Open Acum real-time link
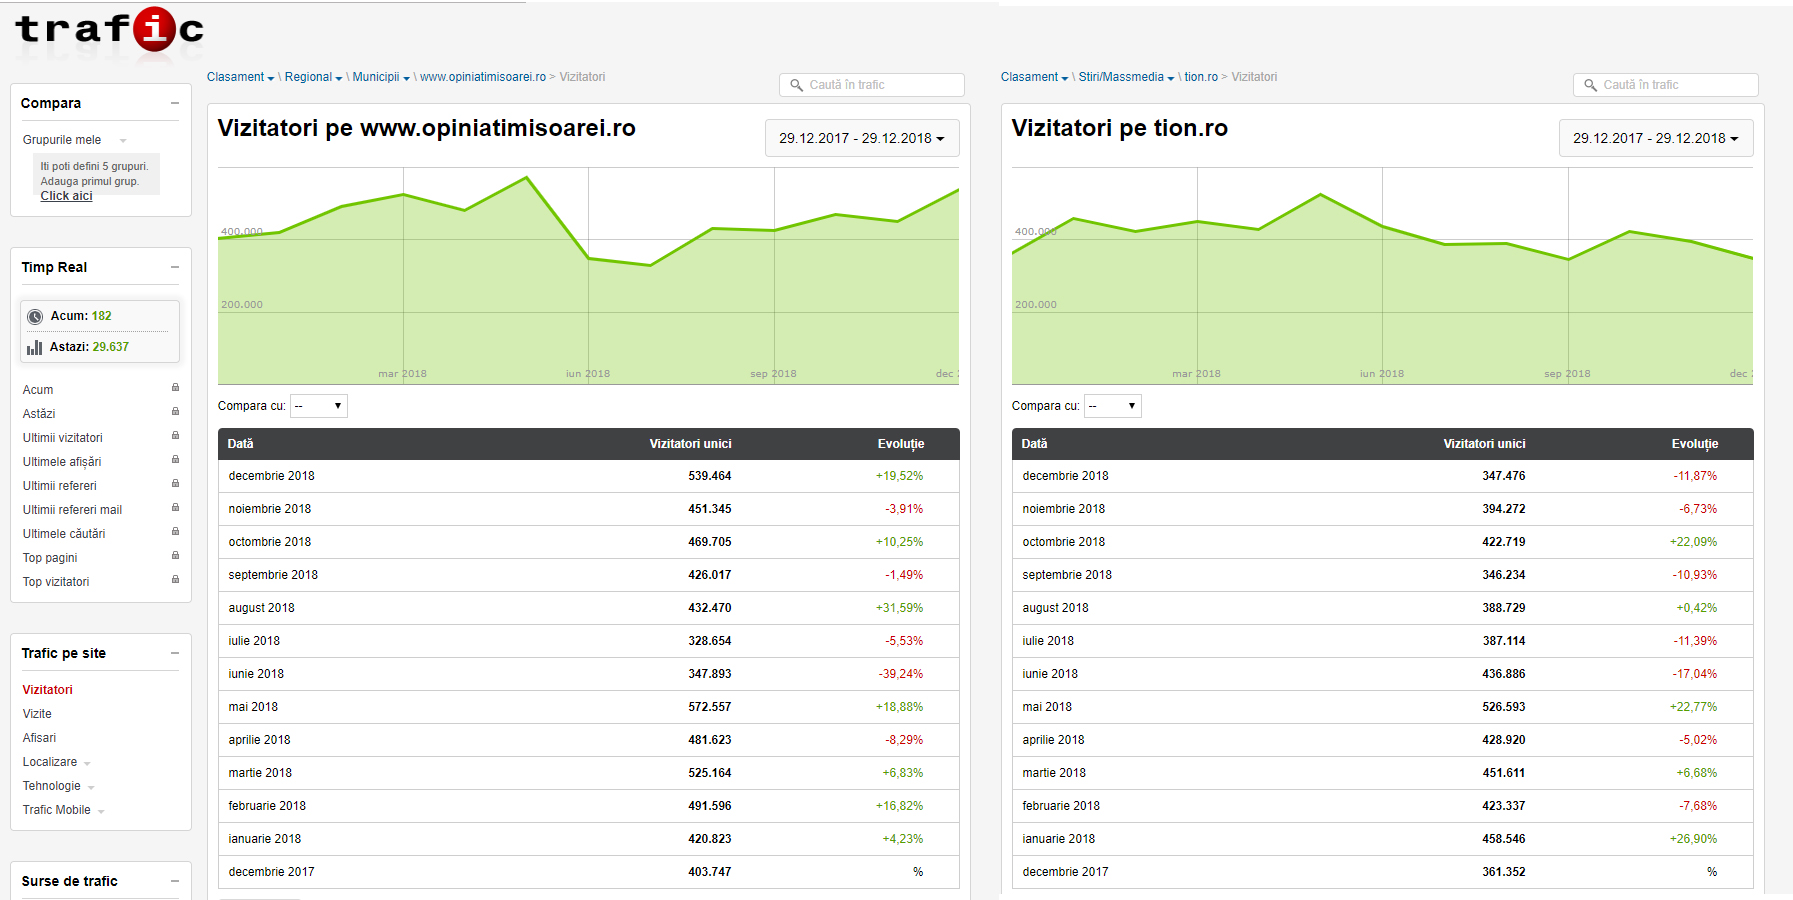Screen dimensions: 1793x900 (38, 390)
